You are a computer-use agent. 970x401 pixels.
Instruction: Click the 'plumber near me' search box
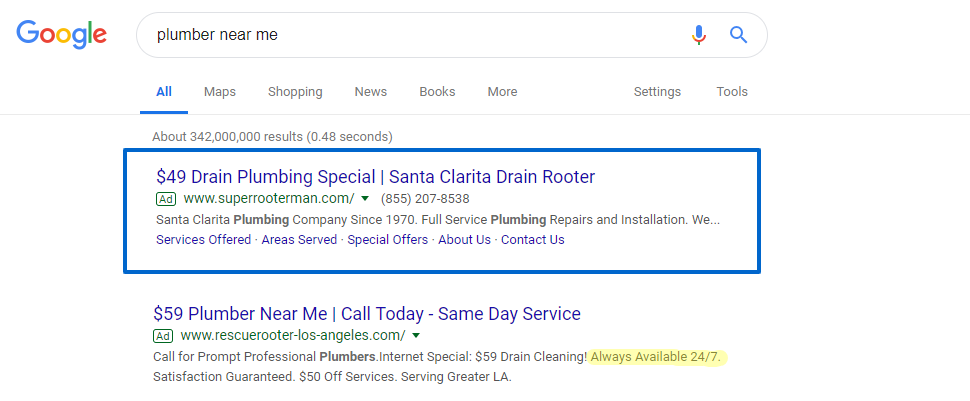[414, 35]
